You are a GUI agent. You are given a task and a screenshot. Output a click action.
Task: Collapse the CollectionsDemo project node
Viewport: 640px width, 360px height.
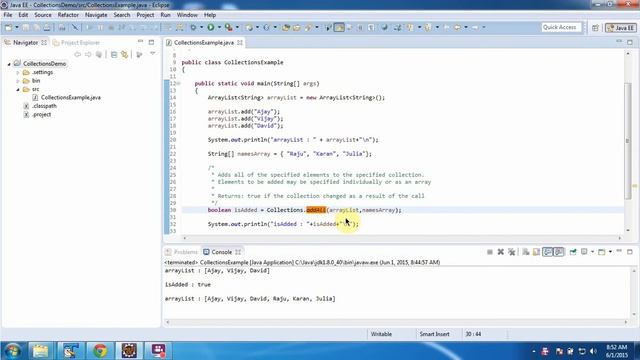(9, 64)
